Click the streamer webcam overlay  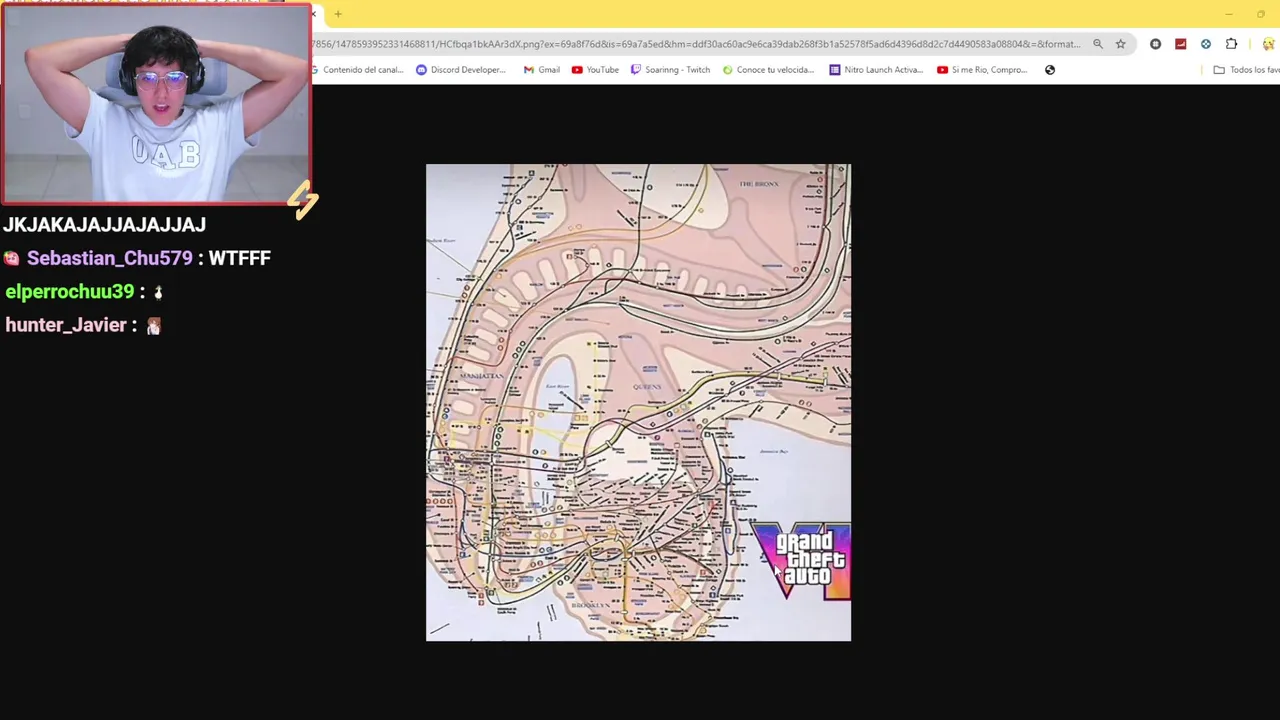[156, 104]
